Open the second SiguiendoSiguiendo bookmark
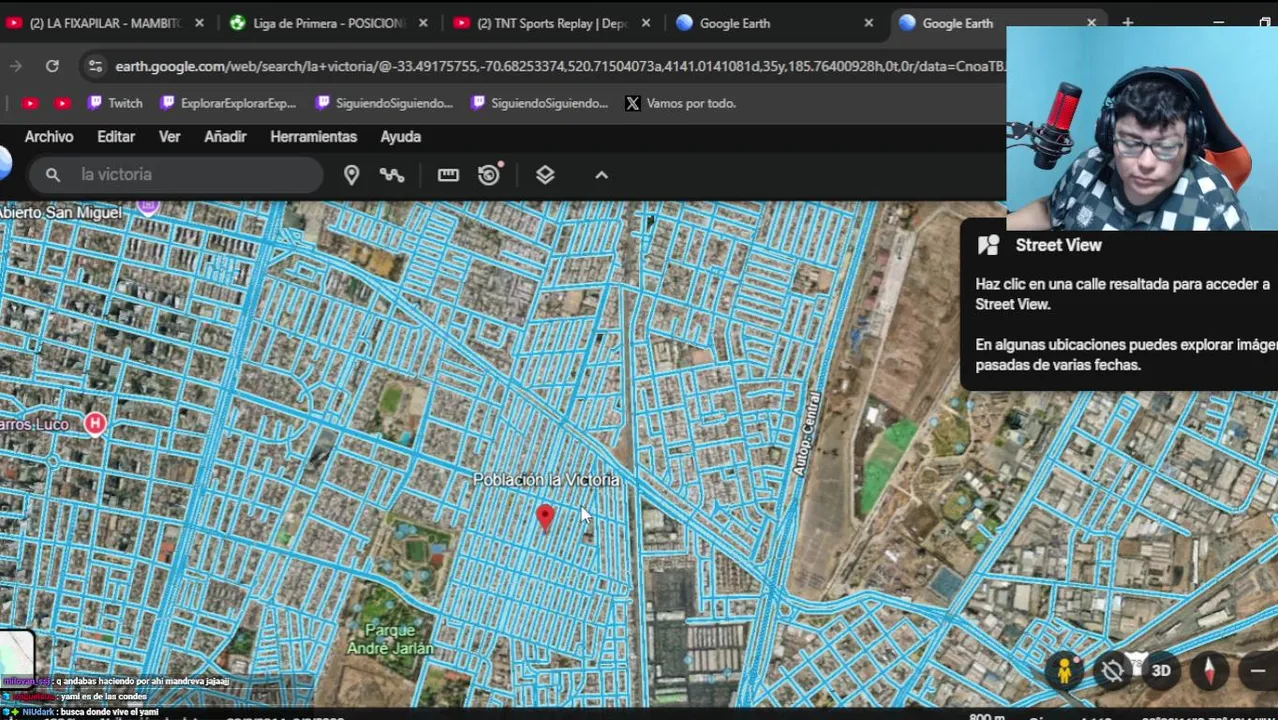1278x720 pixels. 539,103
